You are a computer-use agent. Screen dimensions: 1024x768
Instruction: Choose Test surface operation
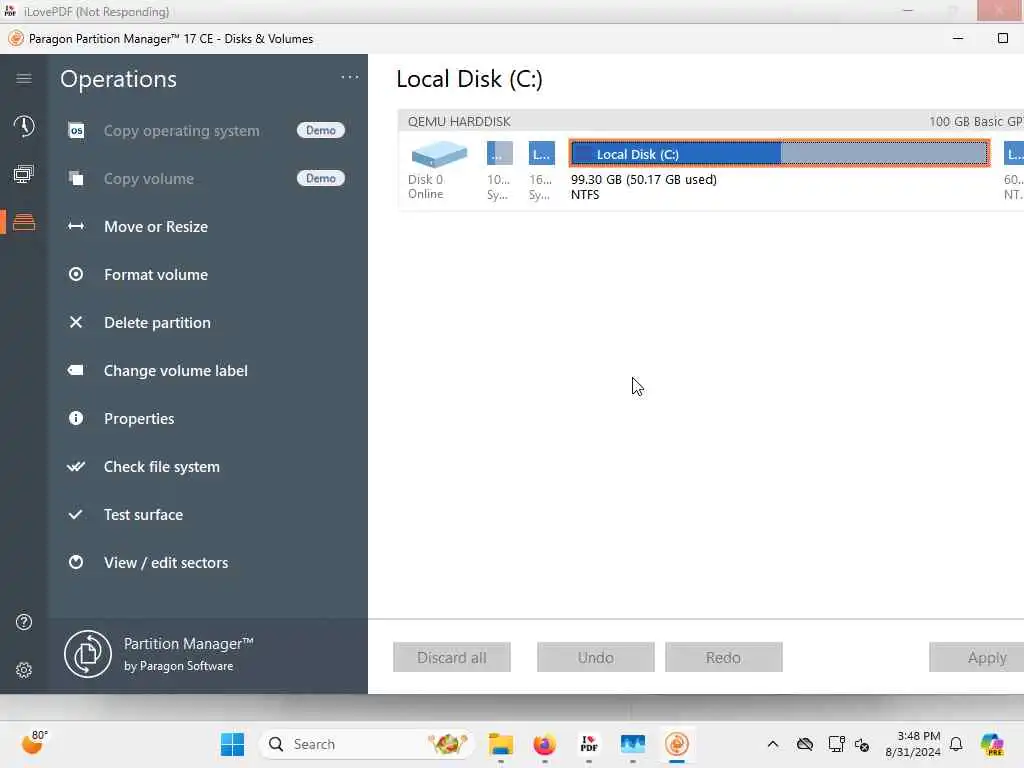click(x=143, y=515)
